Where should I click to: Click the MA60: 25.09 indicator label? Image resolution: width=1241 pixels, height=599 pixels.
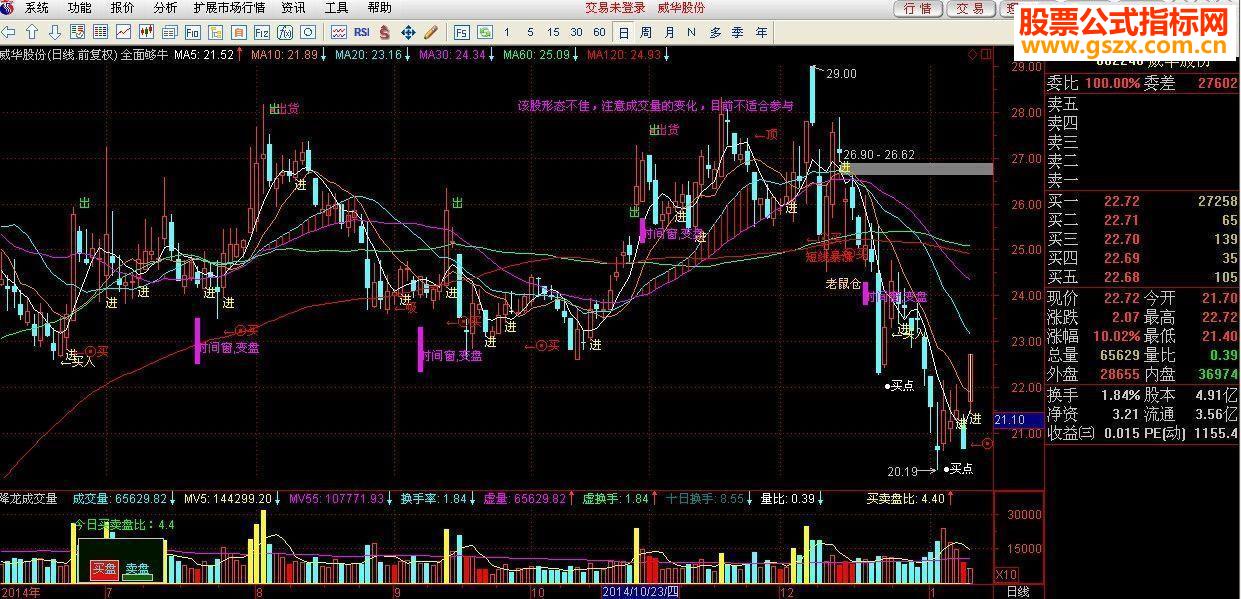tap(536, 55)
